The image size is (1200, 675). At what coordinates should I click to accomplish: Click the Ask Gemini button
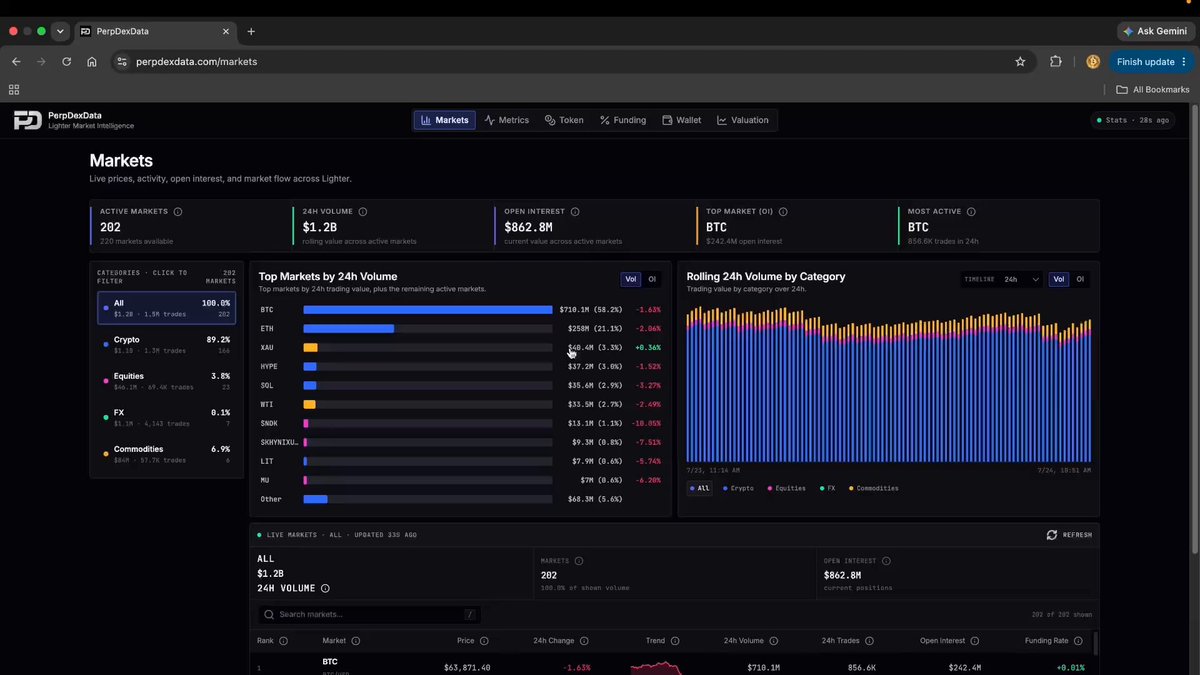[x=1155, y=31]
